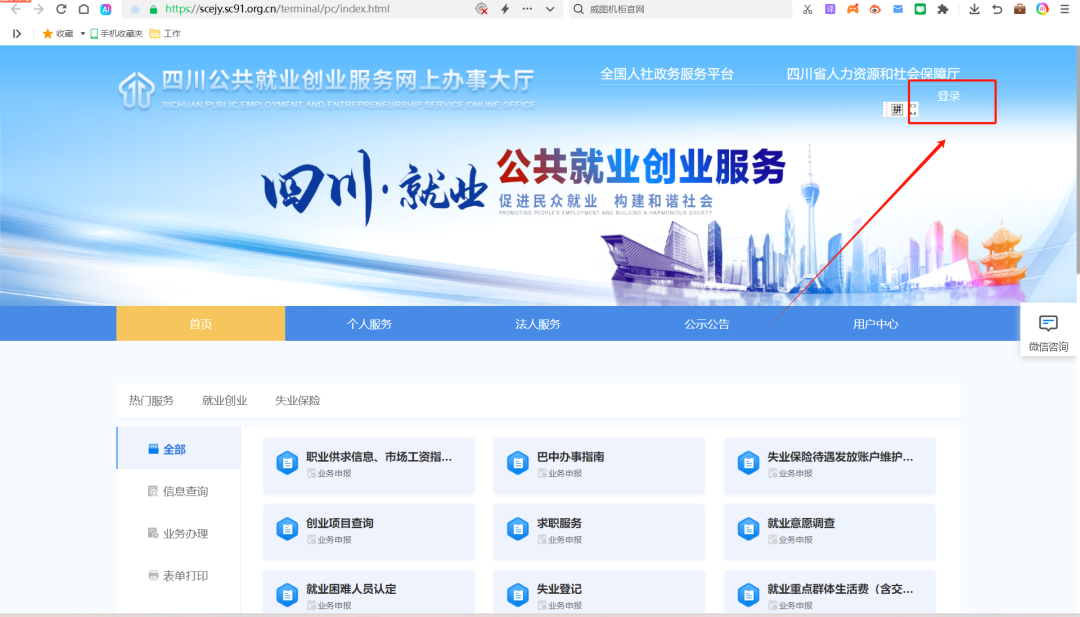Viewport: 1080px width, 617px height.
Task: Click the 登录 login link
Action: [x=948, y=96]
